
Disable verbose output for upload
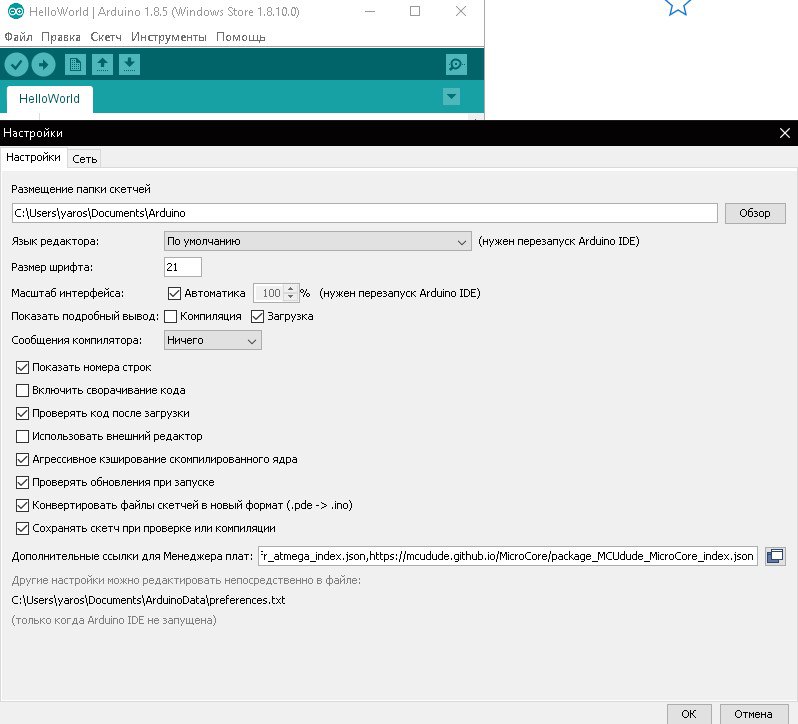tap(258, 316)
